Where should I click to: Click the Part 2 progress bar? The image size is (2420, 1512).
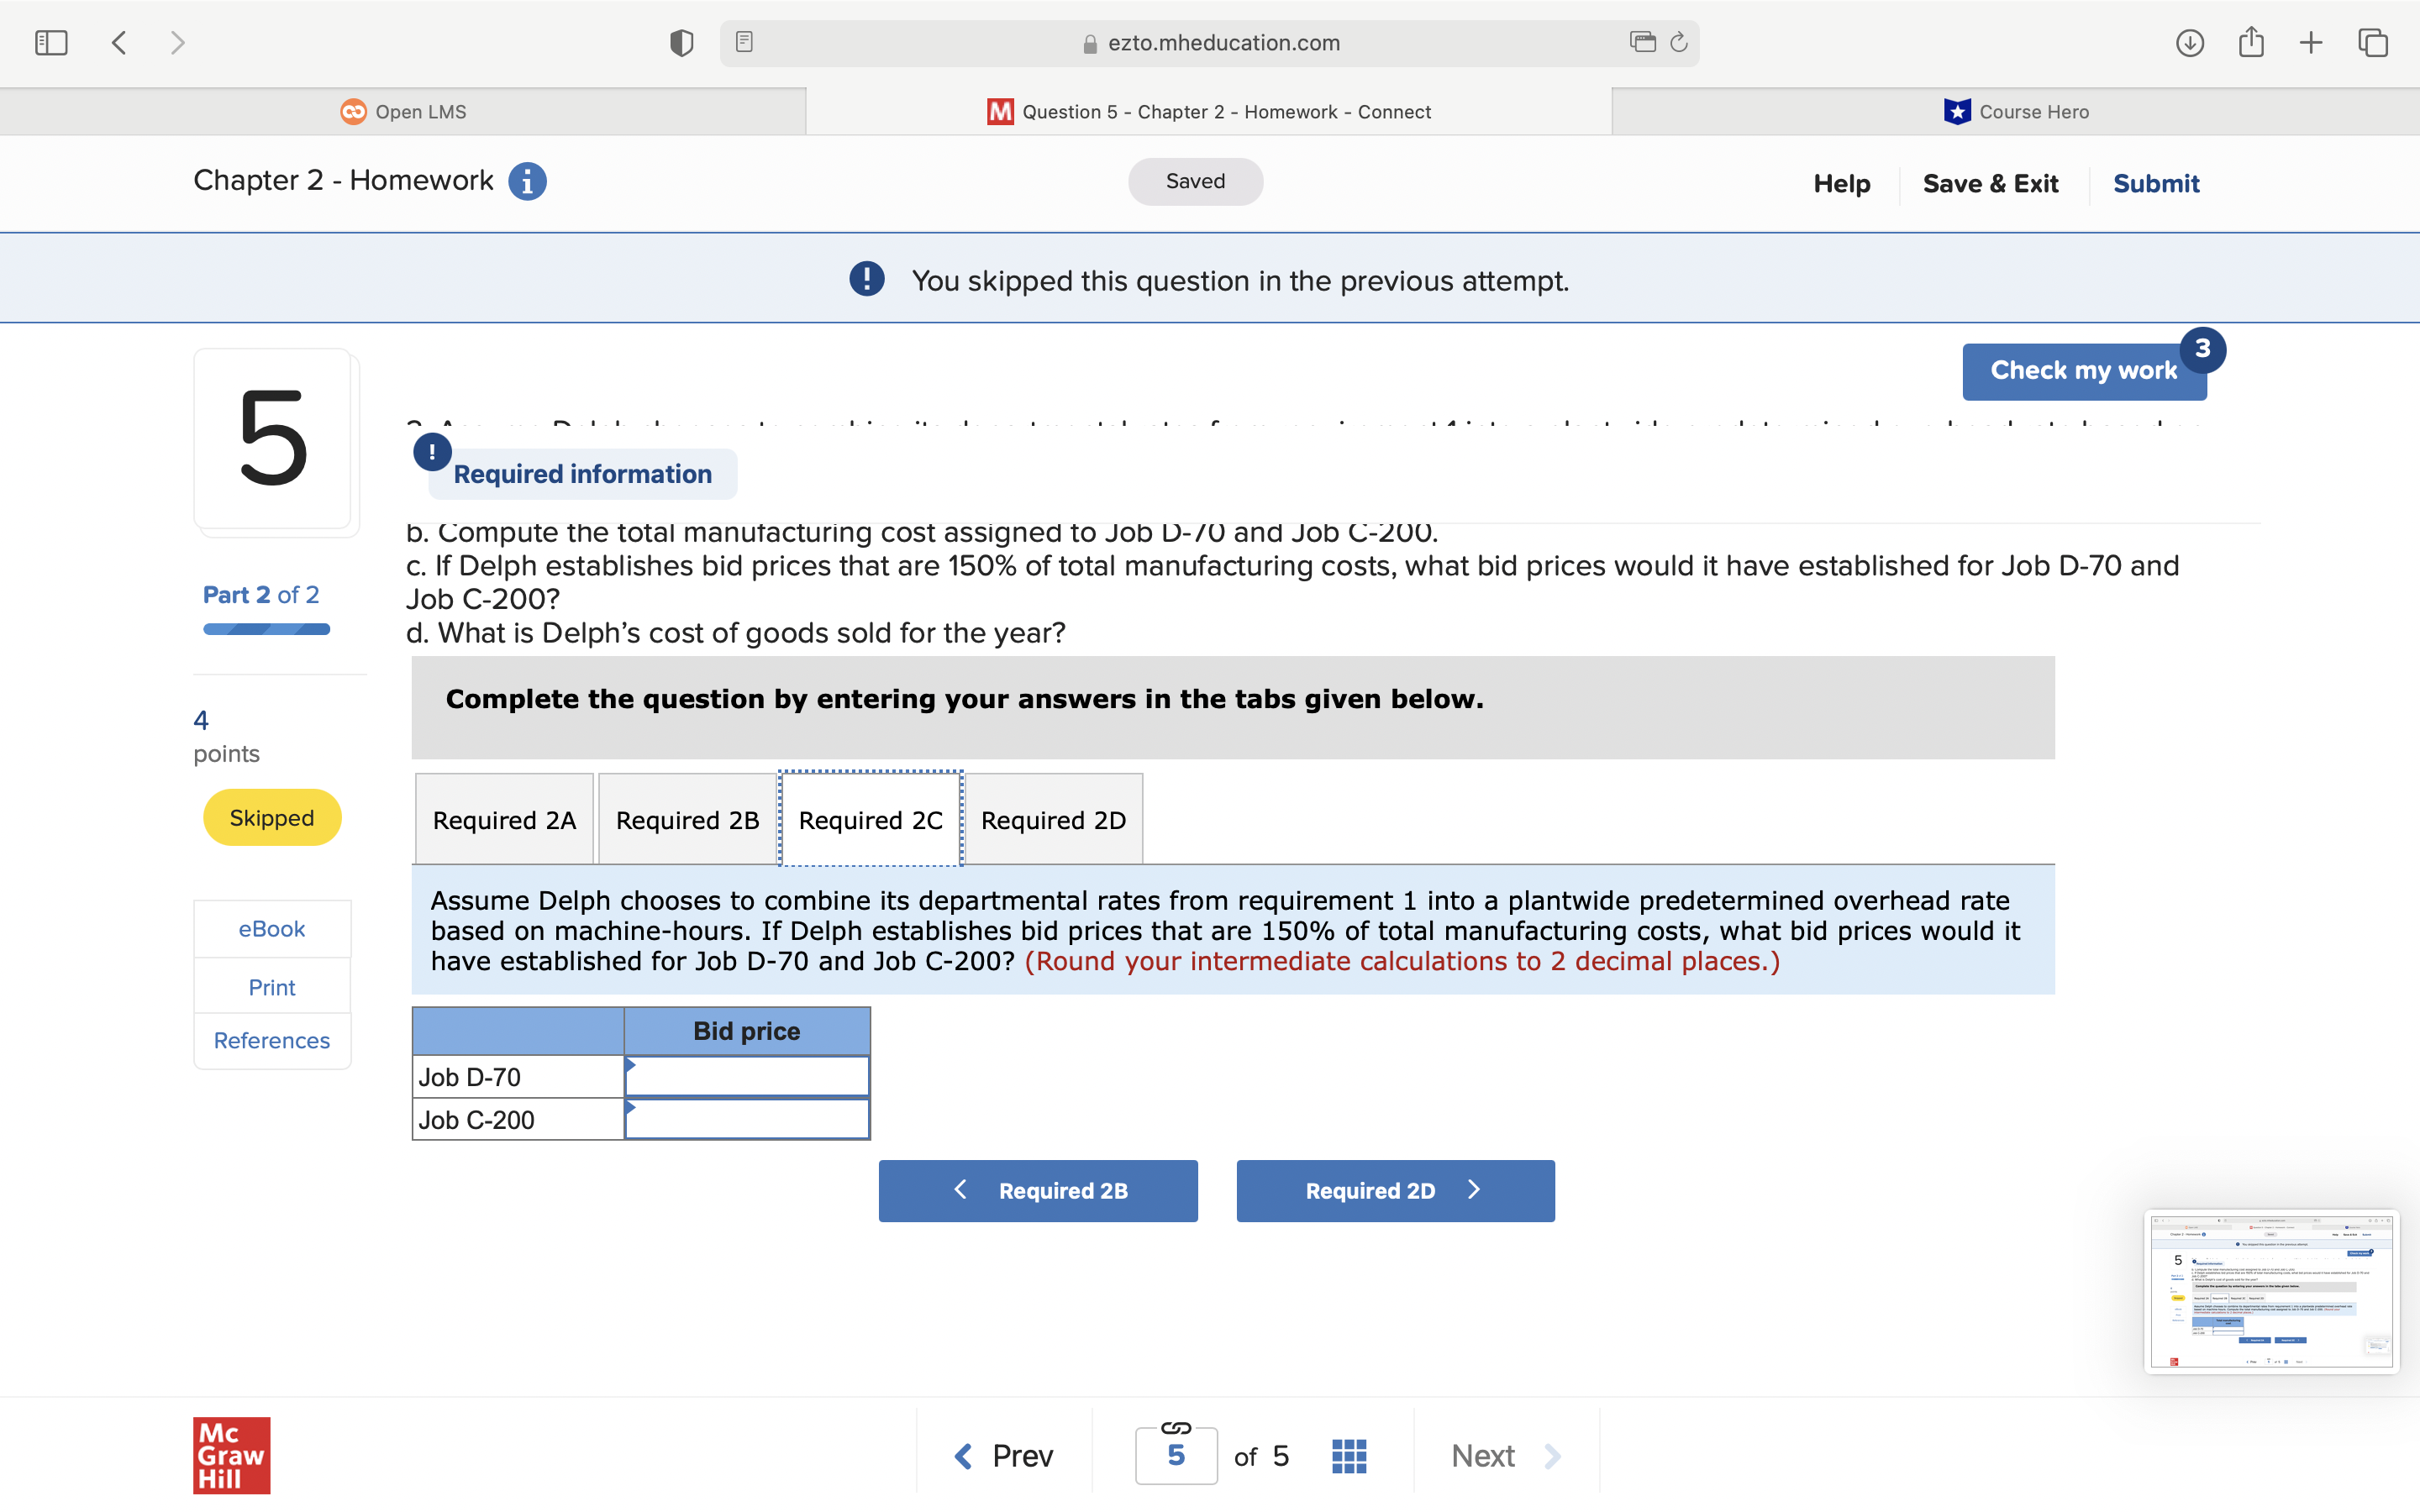pyautogui.click(x=265, y=629)
